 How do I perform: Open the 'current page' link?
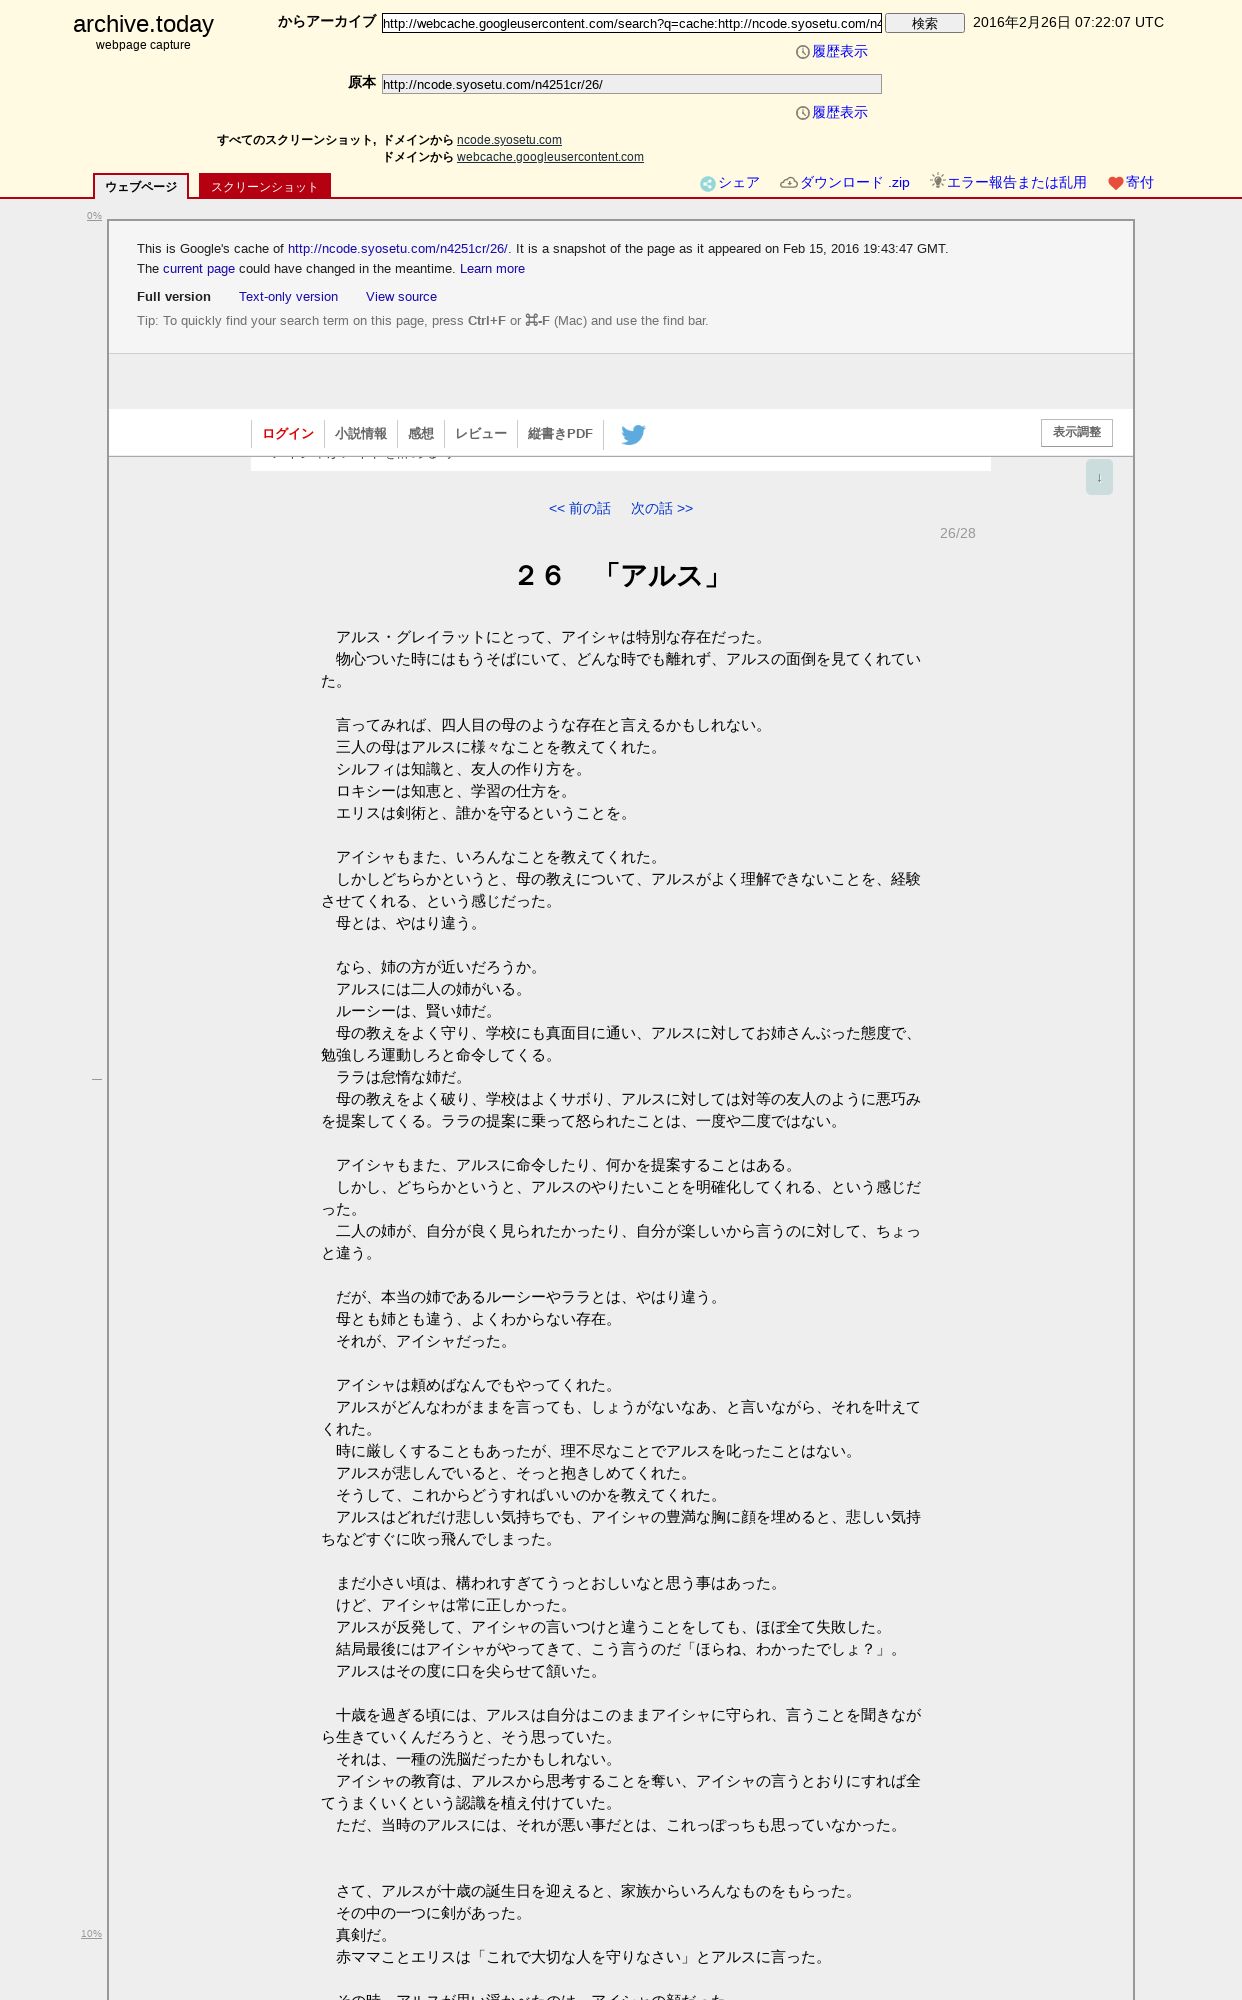coord(199,269)
